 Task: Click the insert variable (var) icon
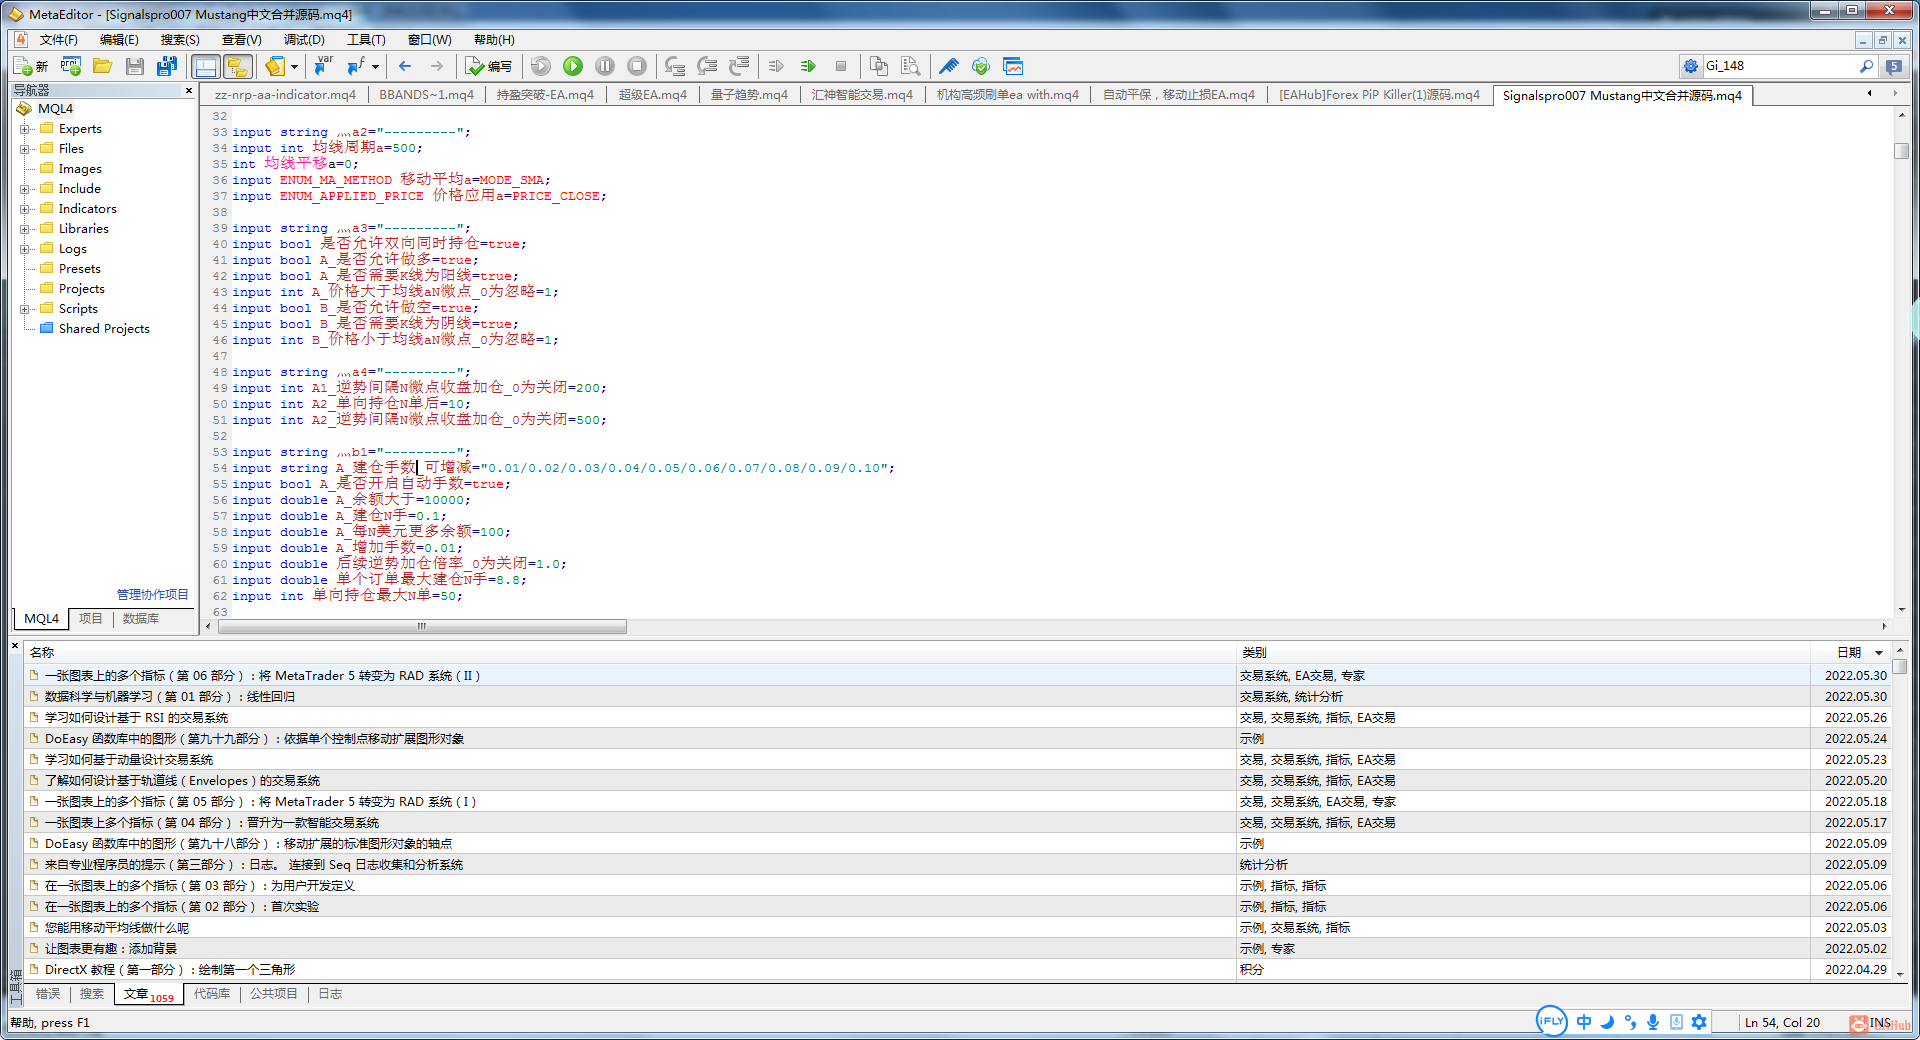pos(323,66)
